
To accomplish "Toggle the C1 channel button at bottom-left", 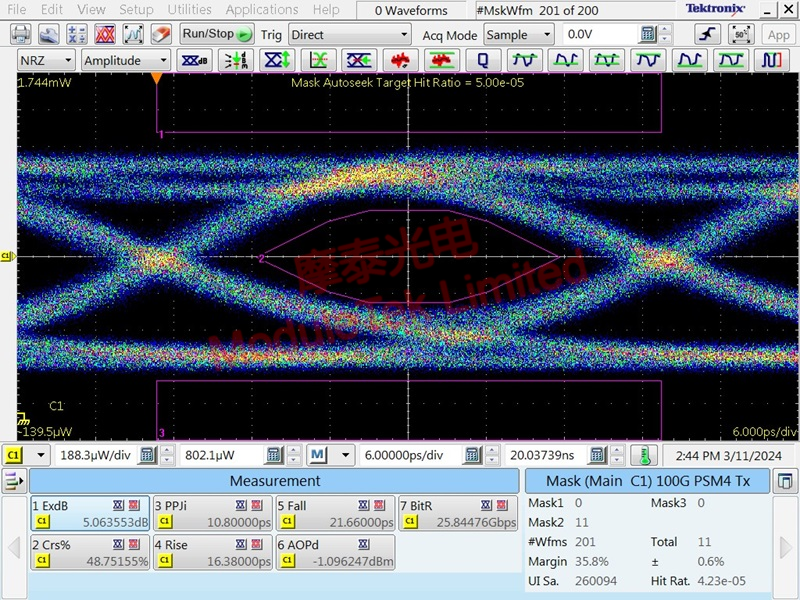I will tap(15, 455).
